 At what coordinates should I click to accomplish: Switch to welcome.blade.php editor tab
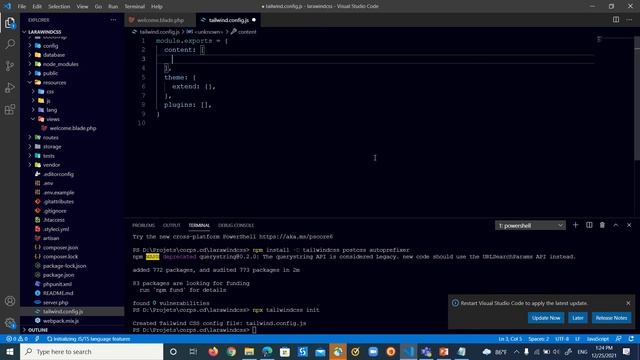click(160, 20)
